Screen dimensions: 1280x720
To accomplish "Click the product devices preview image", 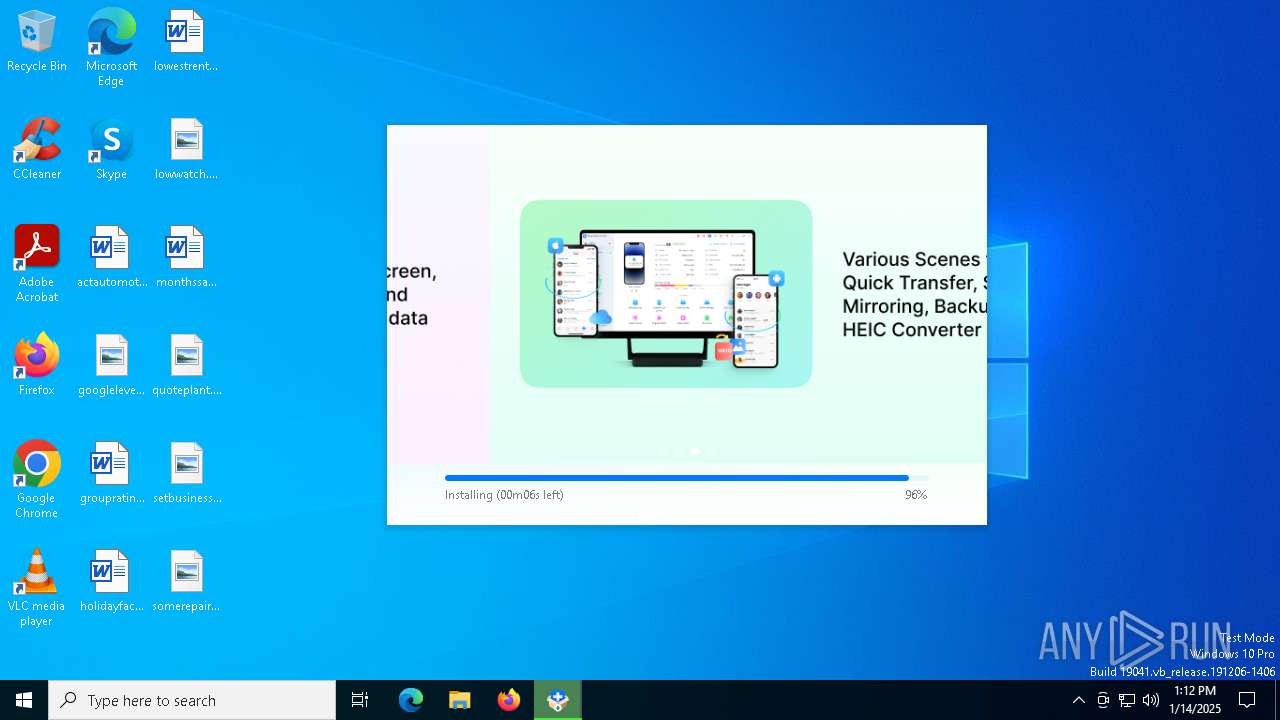I will coord(666,294).
